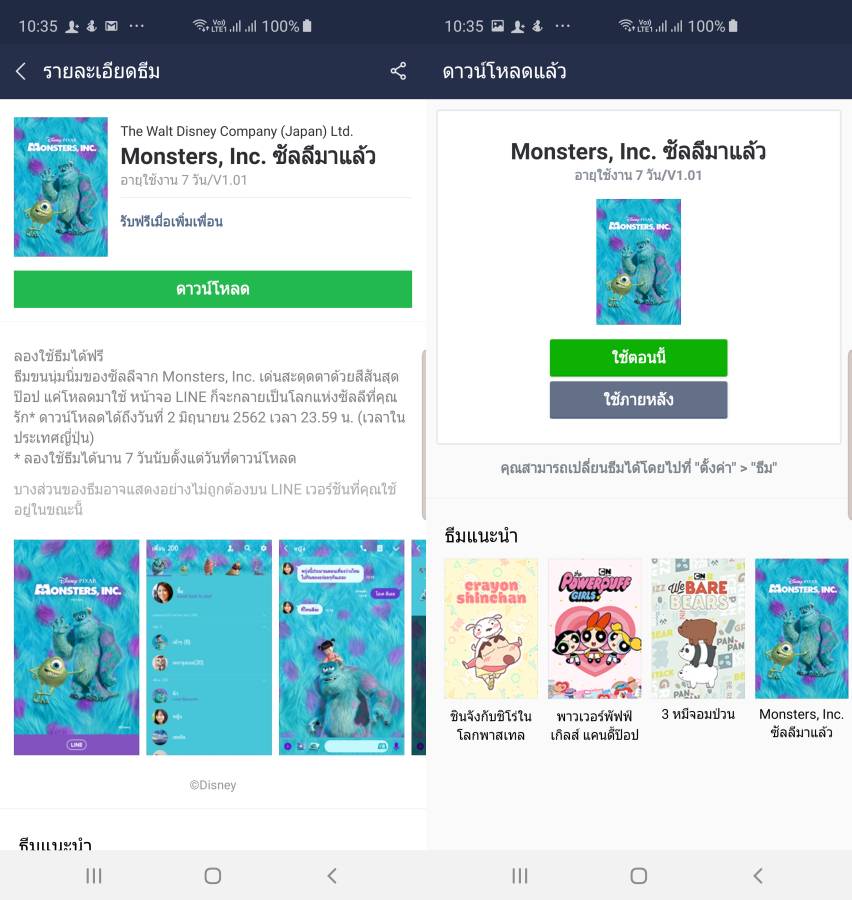Tap the green ใช้ตอนนี้ button

pos(638,358)
